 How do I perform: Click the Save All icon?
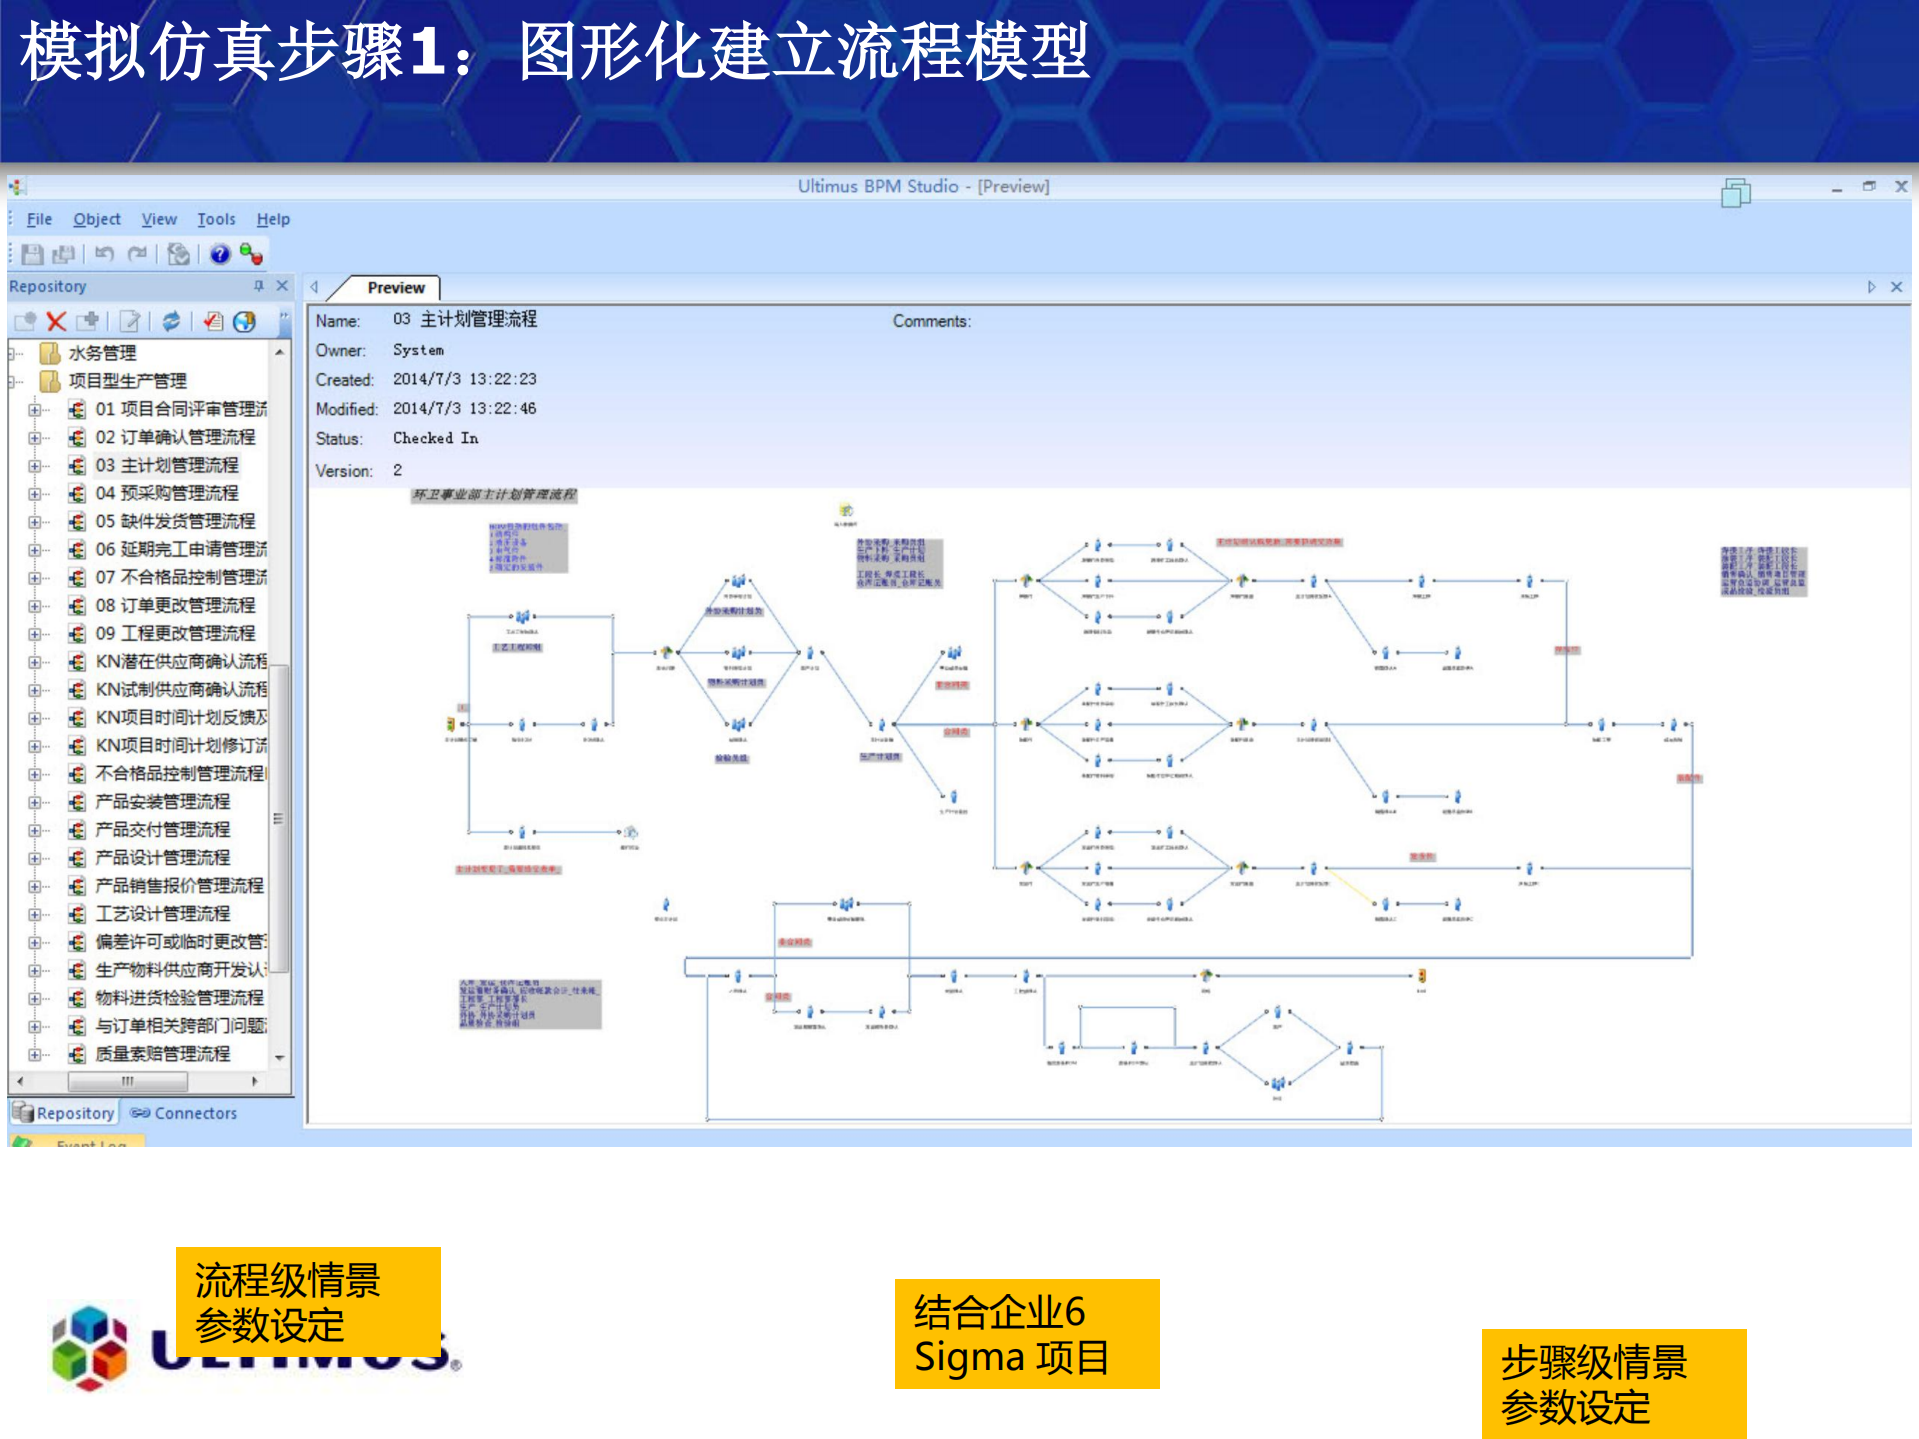pyautogui.click(x=63, y=253)
